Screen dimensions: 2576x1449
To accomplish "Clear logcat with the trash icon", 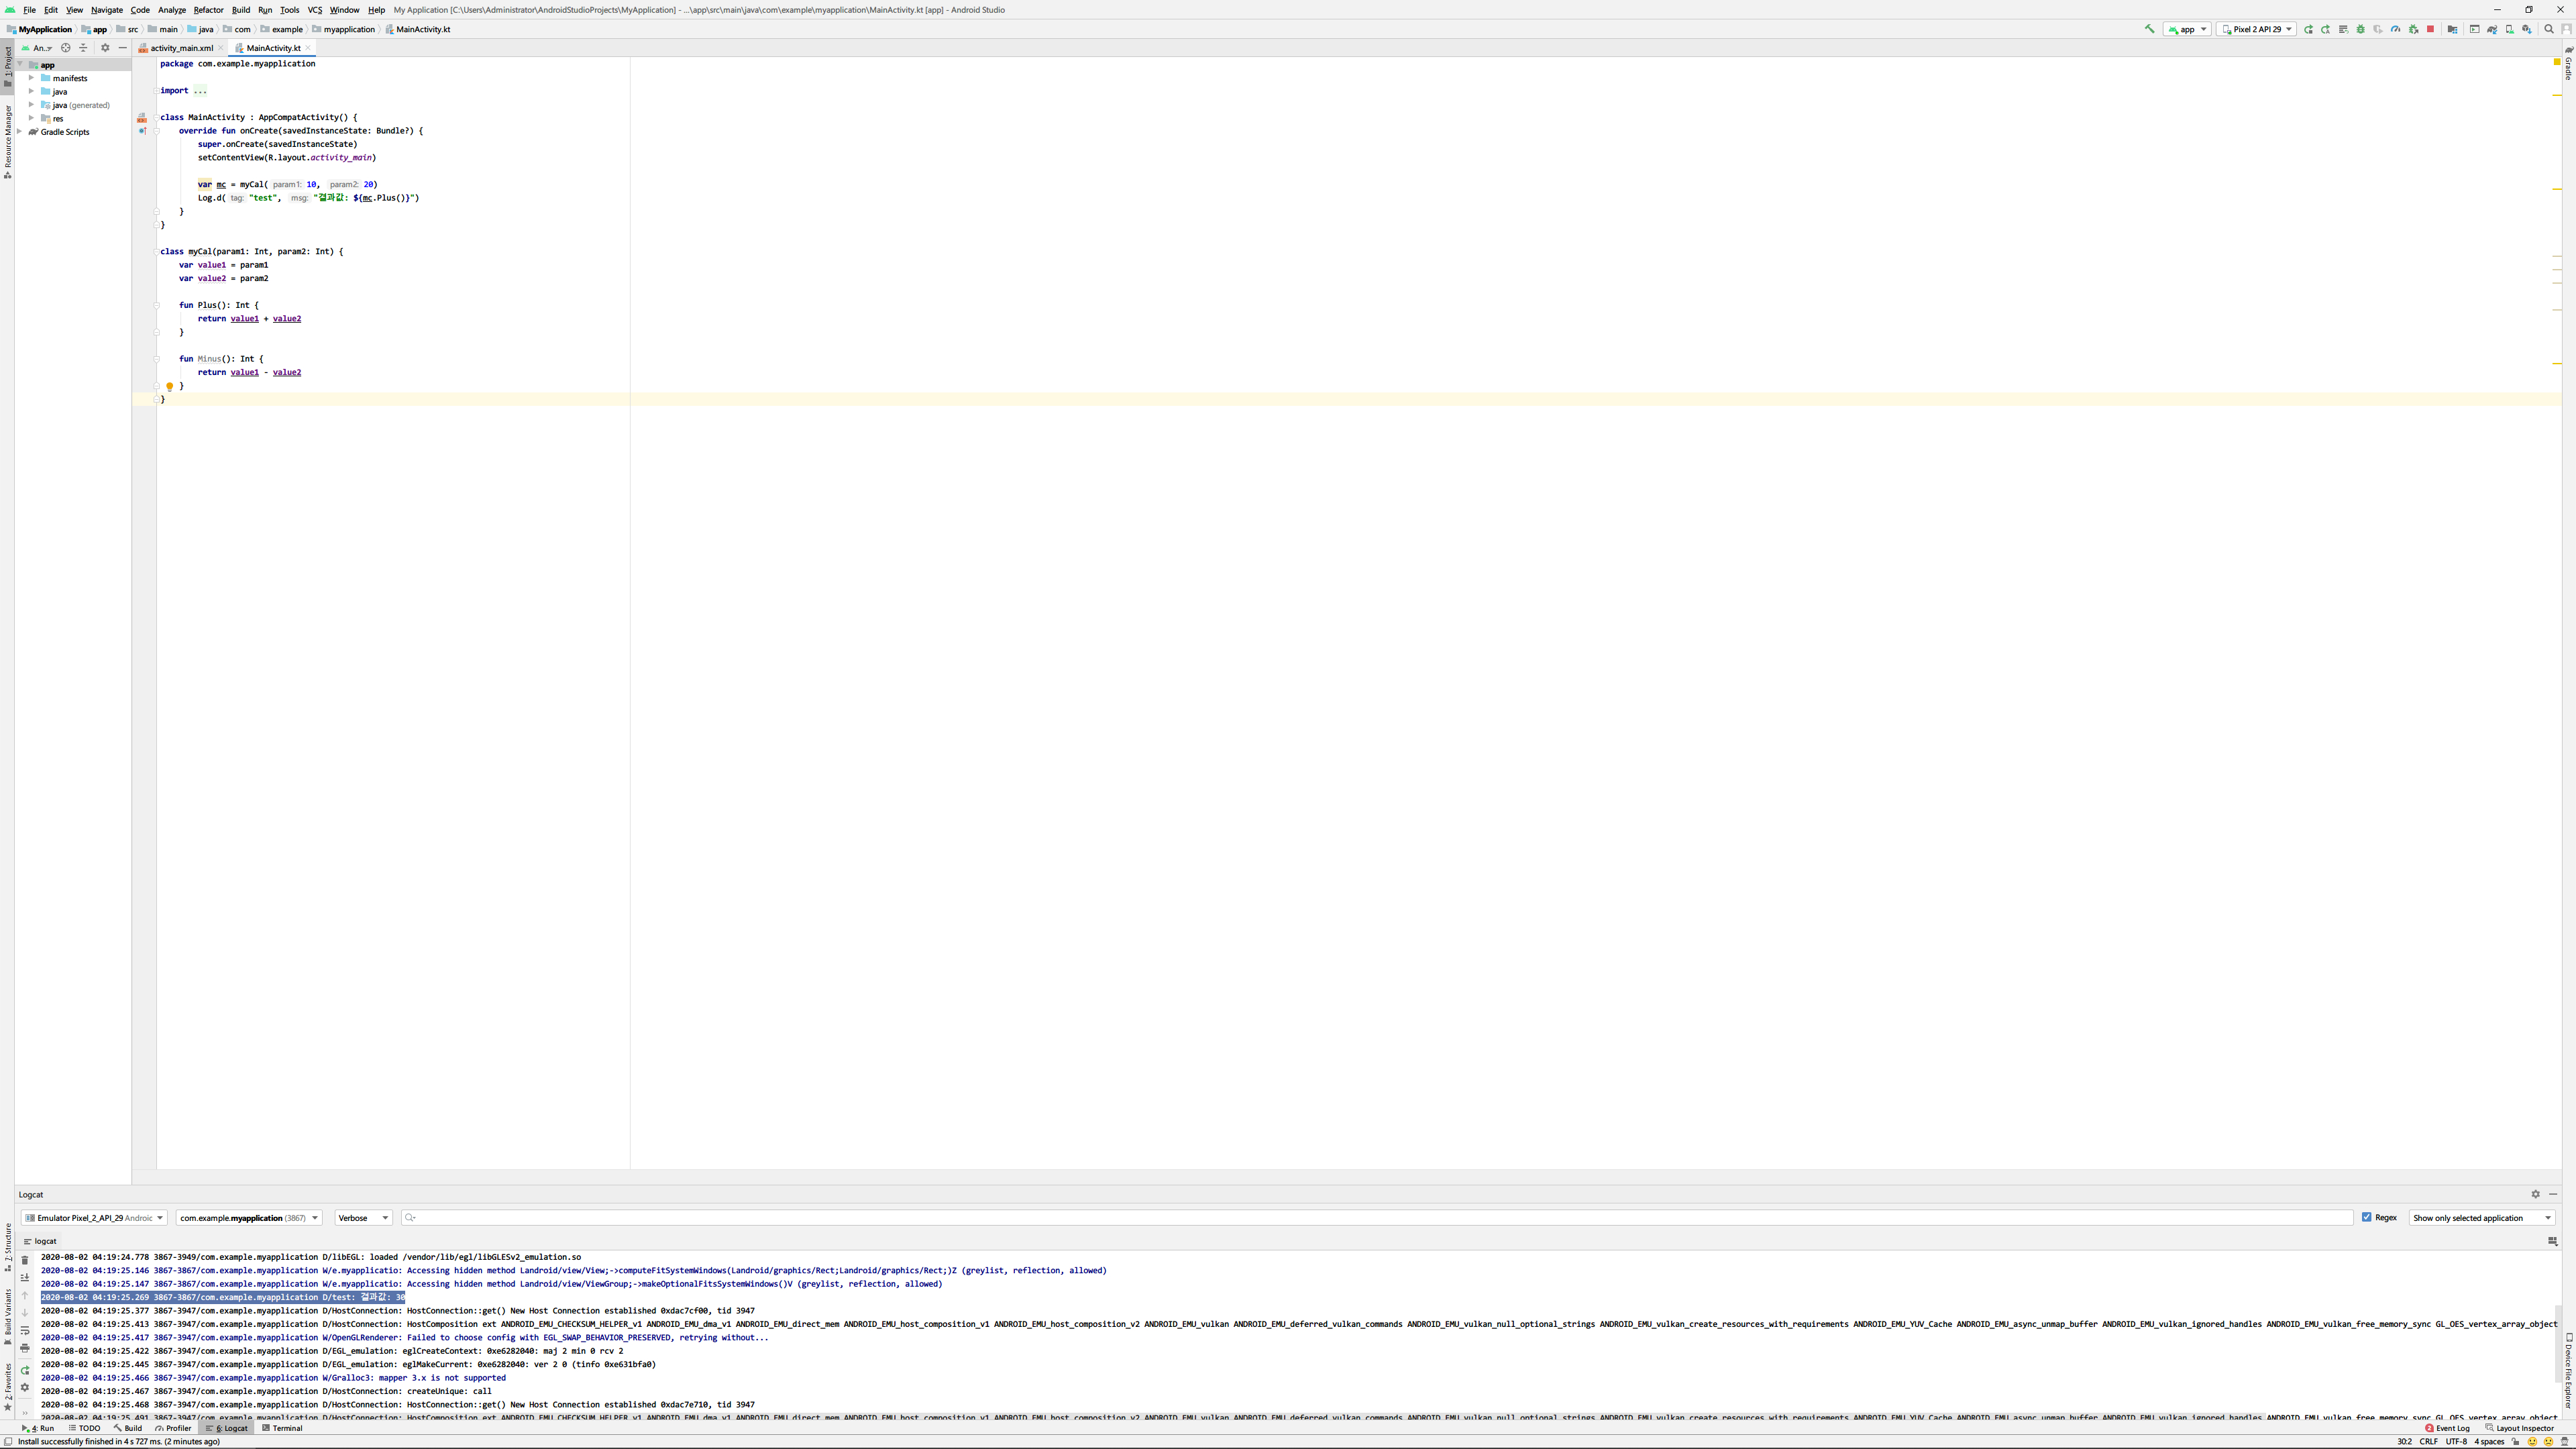I will tap(25, 1260).
